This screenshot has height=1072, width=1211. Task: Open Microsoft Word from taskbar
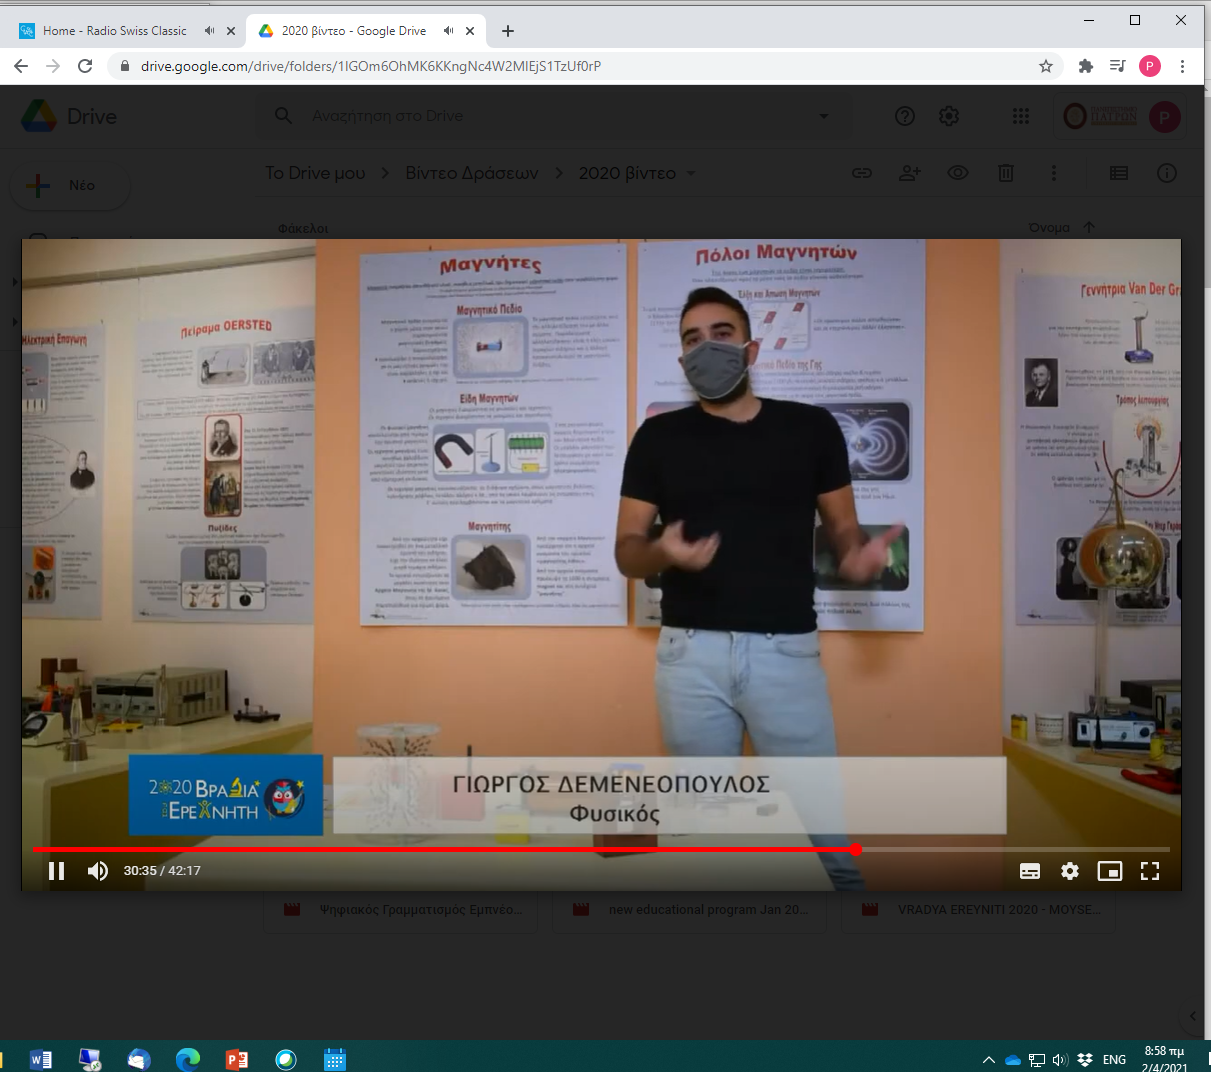click(41, 1058)
